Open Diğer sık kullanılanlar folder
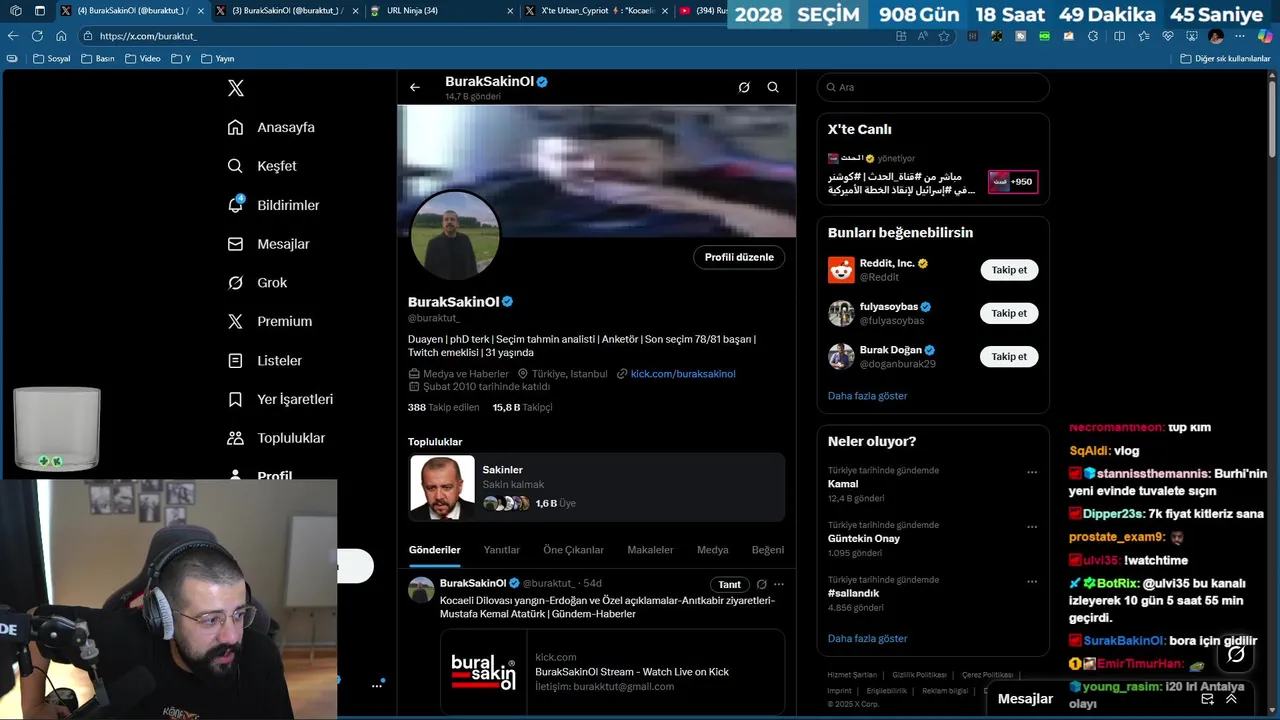Viewport: 1280px width, 720px height. point(1225,59)
